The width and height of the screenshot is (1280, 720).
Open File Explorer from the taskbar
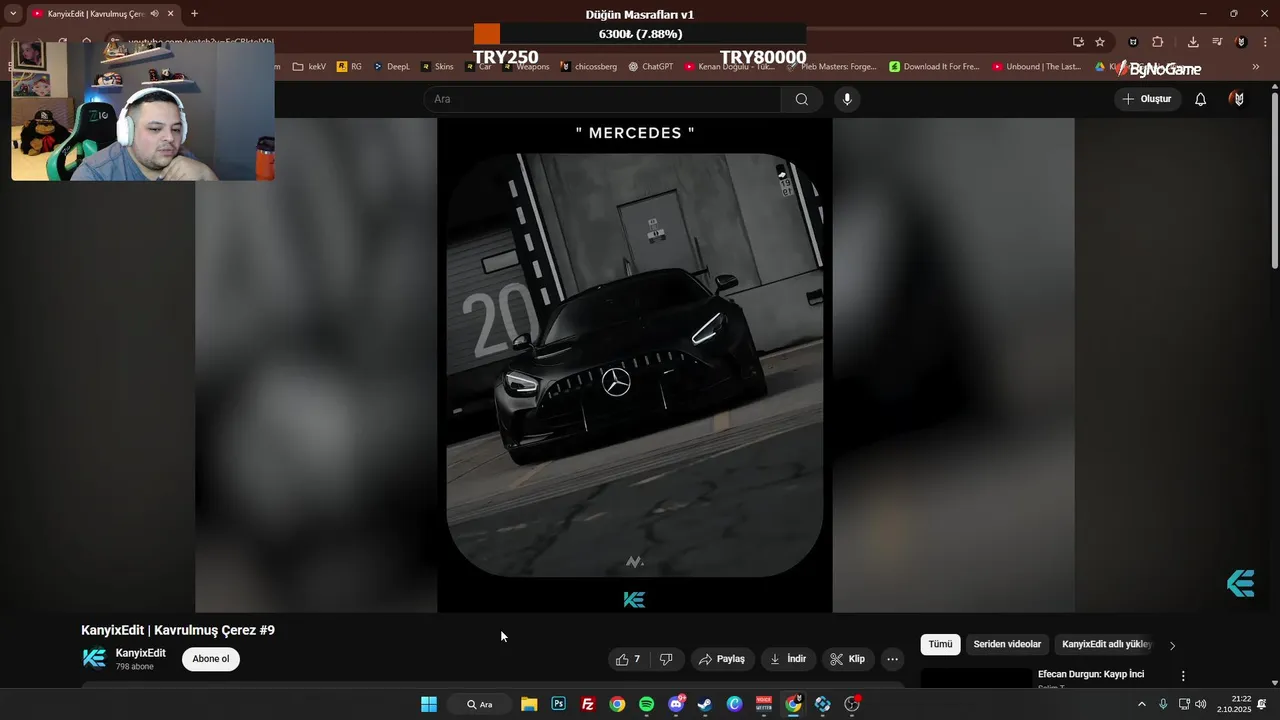[x=529, y=704]
